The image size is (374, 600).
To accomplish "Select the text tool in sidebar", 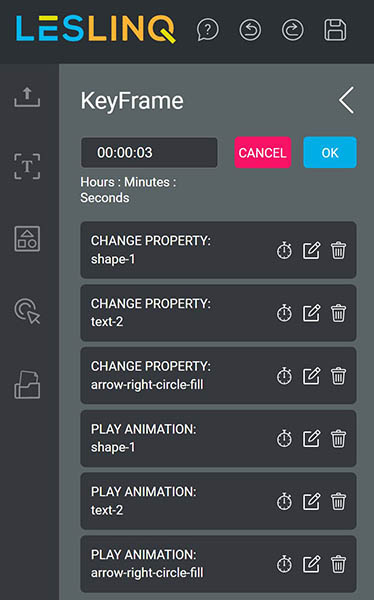I will [x=27, y=166].
